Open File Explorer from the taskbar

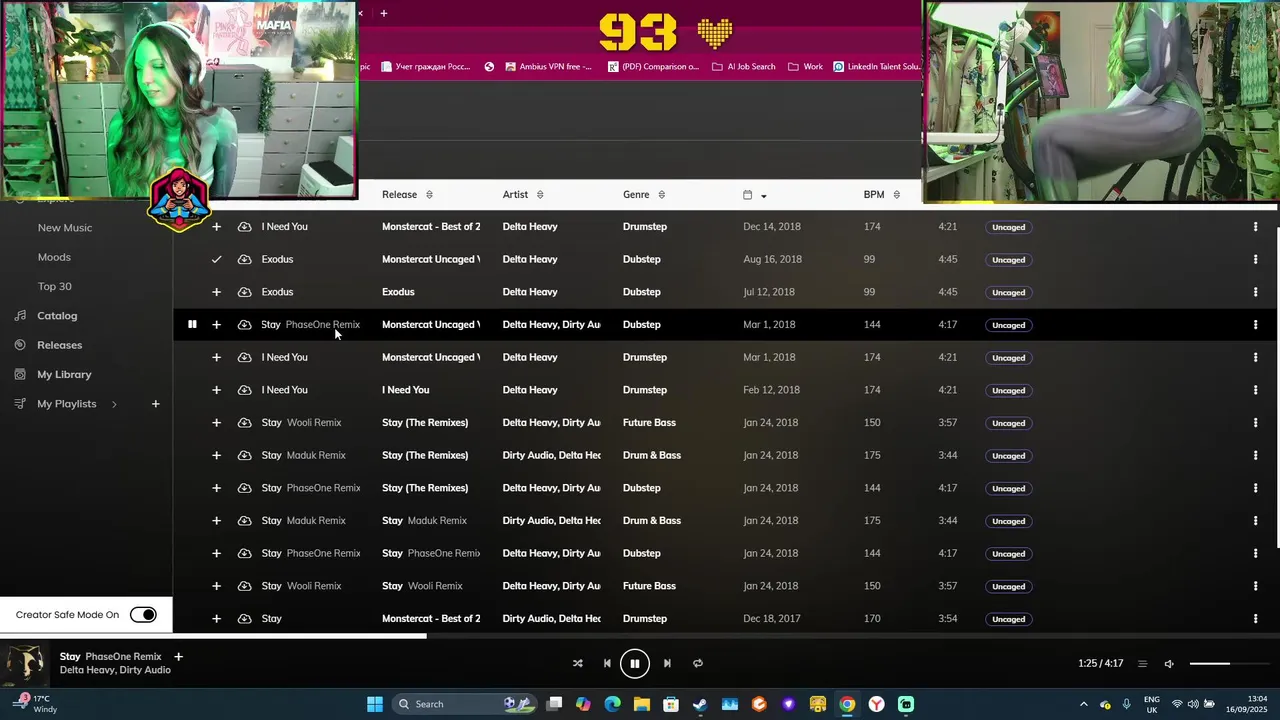point(641,704)
